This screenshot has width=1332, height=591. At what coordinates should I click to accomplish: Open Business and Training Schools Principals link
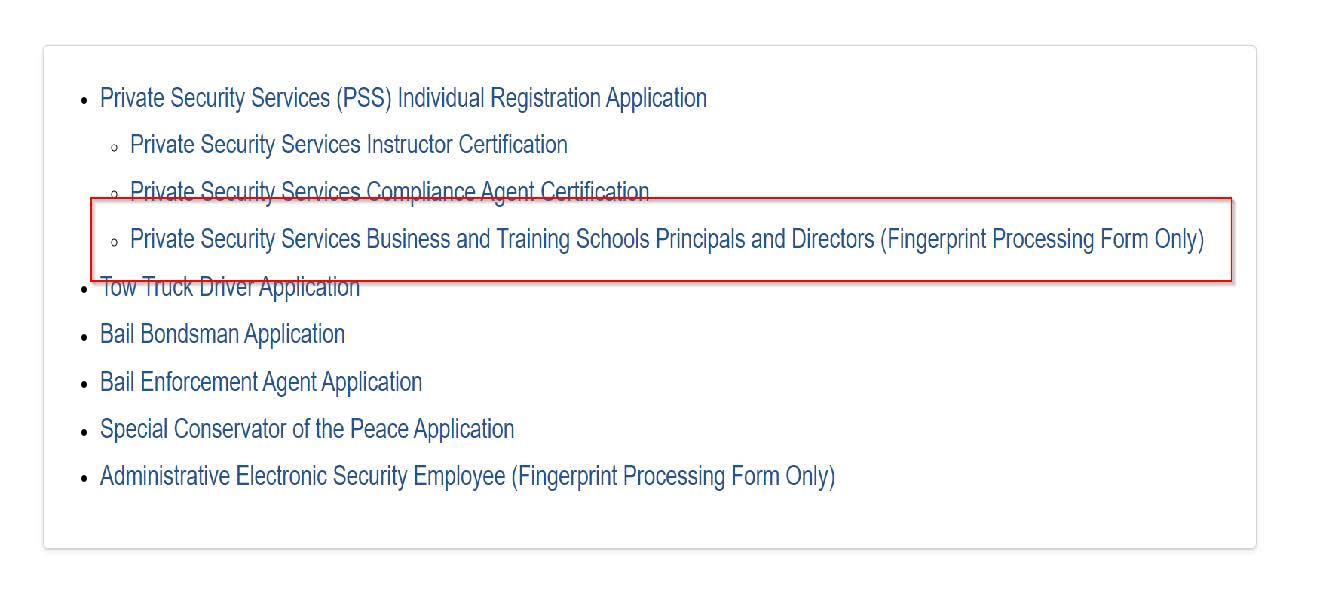point(667,240)
